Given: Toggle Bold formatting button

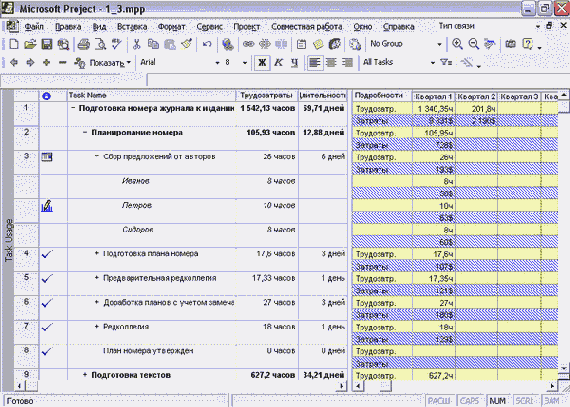Looking at the screenshot, I should pyautogui.click(x=262, y=63).
